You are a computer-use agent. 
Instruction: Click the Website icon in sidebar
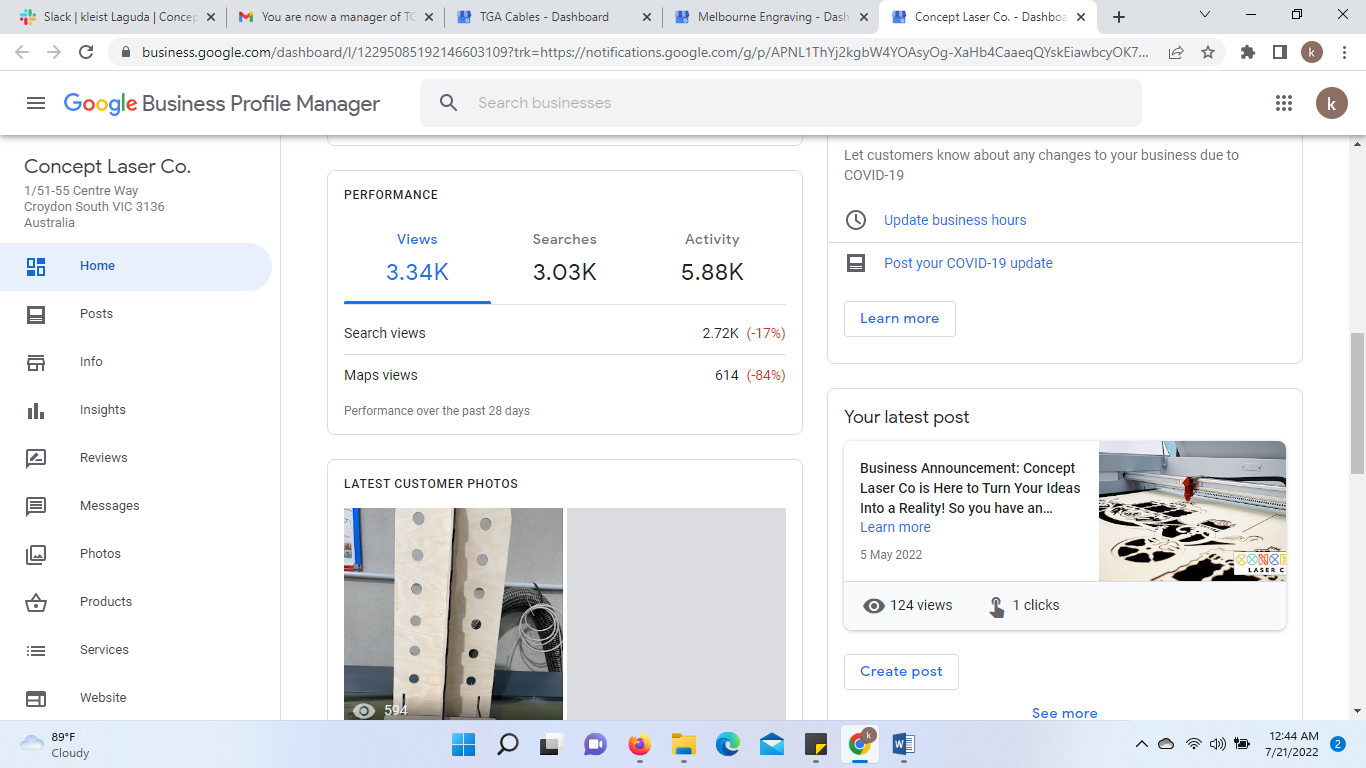coord(36,698)
